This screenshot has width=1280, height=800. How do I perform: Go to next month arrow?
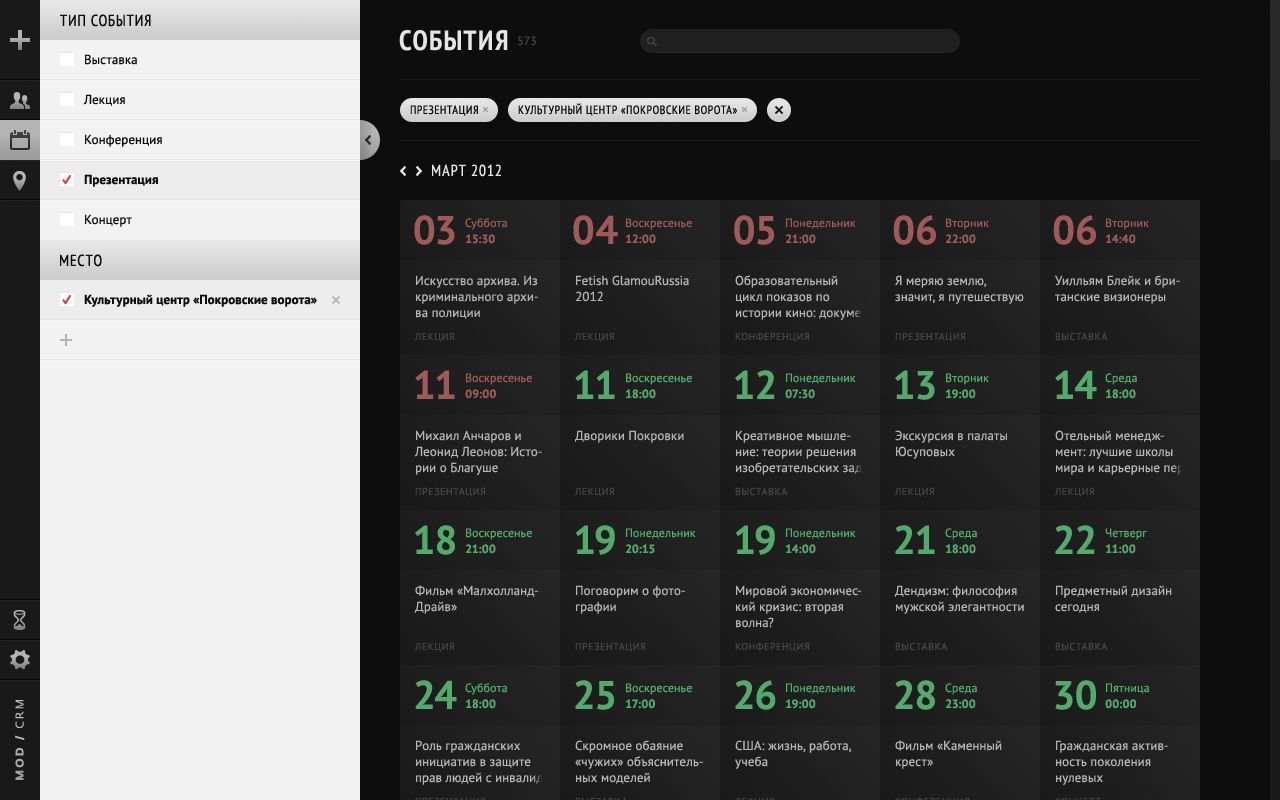pyautogui.click(x=418, y=171)
